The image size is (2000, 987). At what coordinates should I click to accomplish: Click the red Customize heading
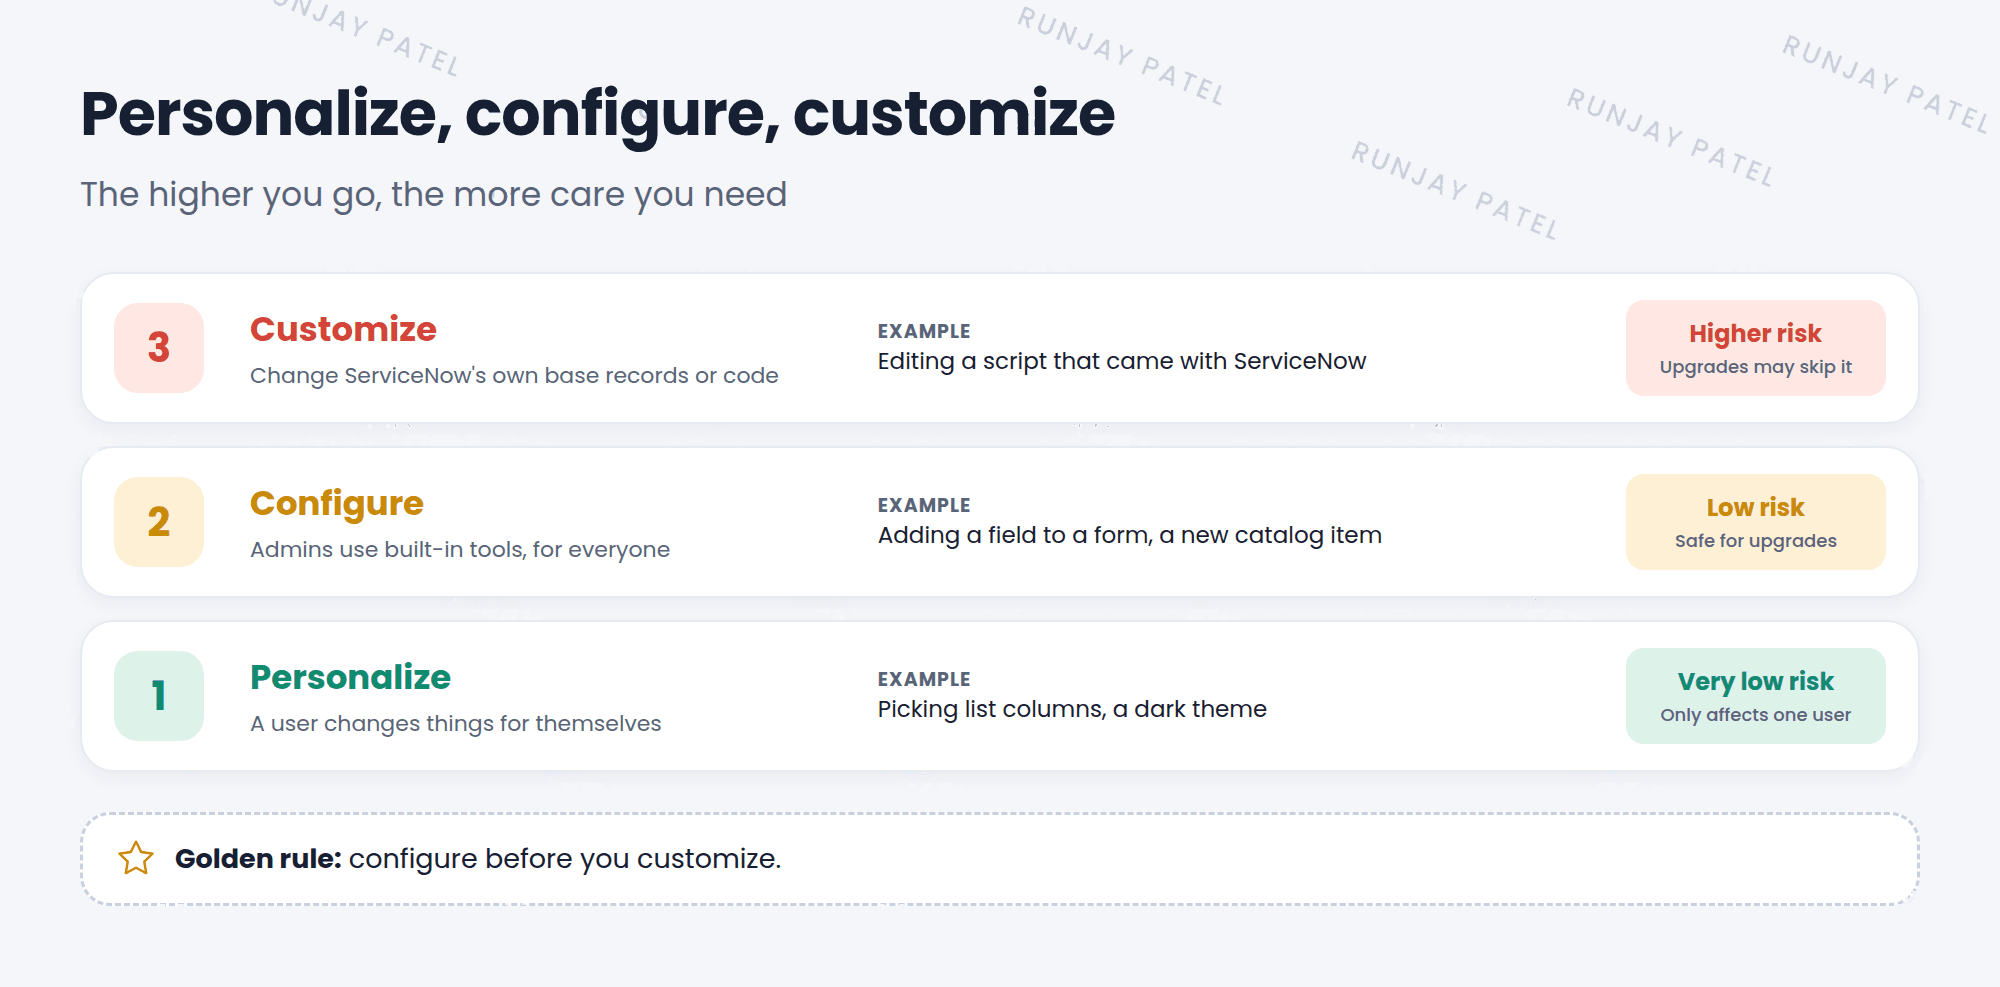click(343, 329)
